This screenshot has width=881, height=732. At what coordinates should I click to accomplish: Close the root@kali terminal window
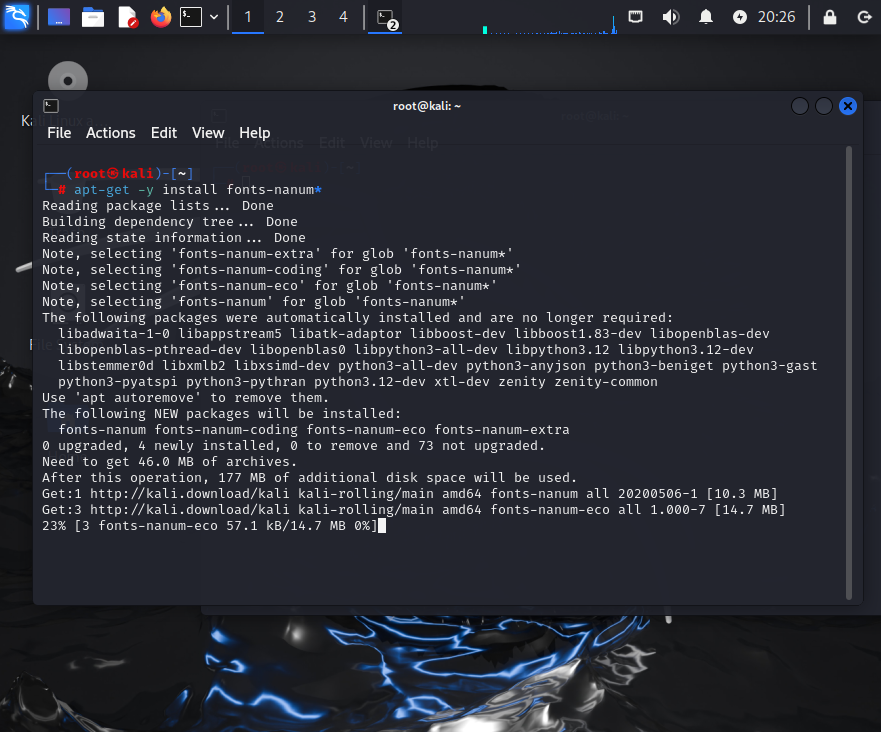coord(848,106)
